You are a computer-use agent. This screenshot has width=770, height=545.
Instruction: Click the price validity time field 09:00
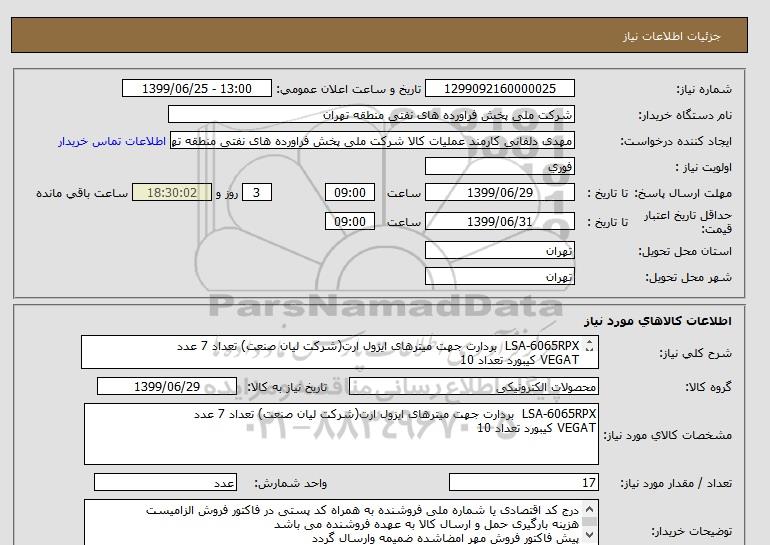350,221
